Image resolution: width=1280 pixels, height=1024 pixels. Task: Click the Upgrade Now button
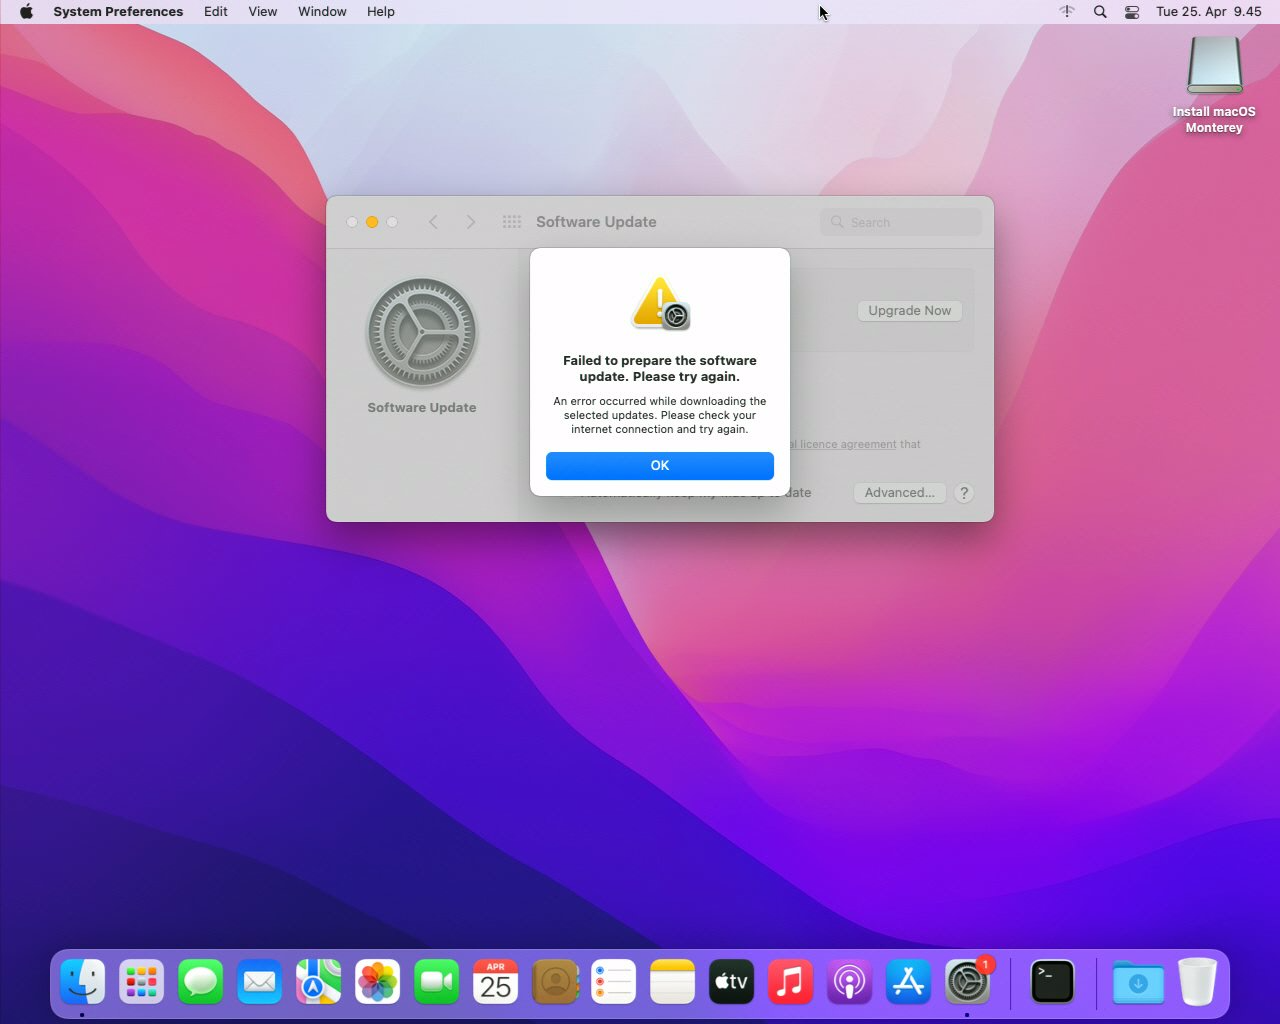[910, 311]
